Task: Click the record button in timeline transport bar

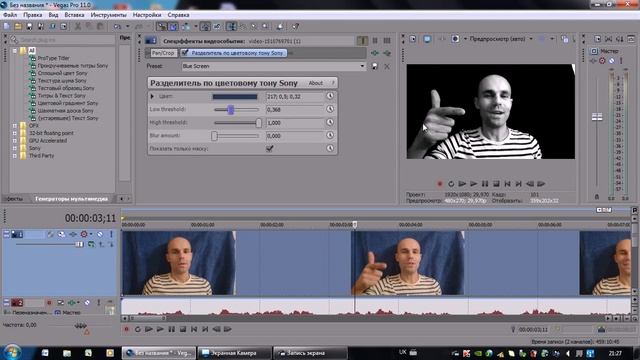Action: [x=127, y=329]
